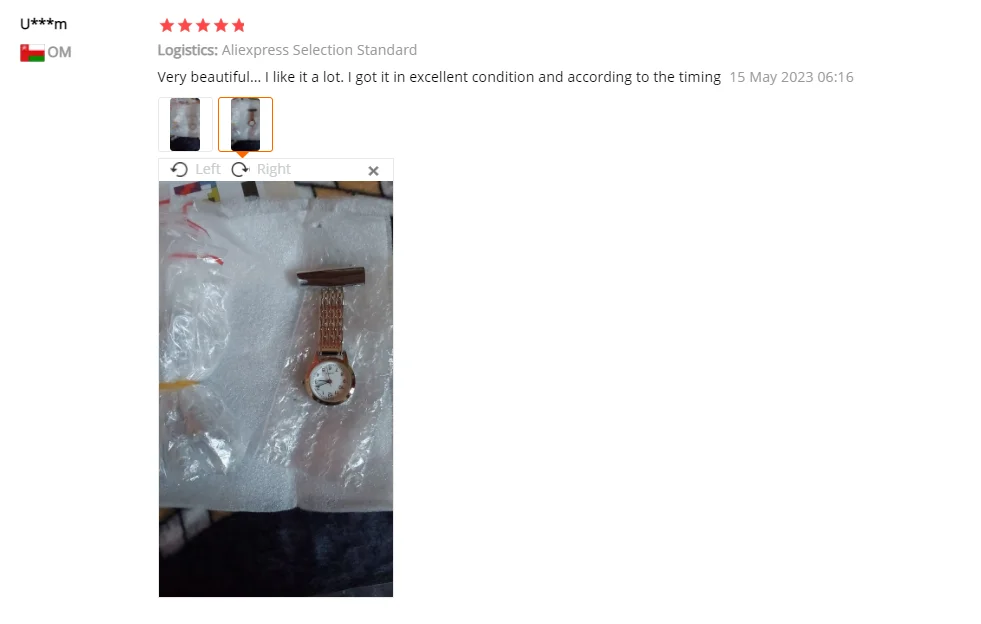Click the review date 15 May 2023

point(791,77)
